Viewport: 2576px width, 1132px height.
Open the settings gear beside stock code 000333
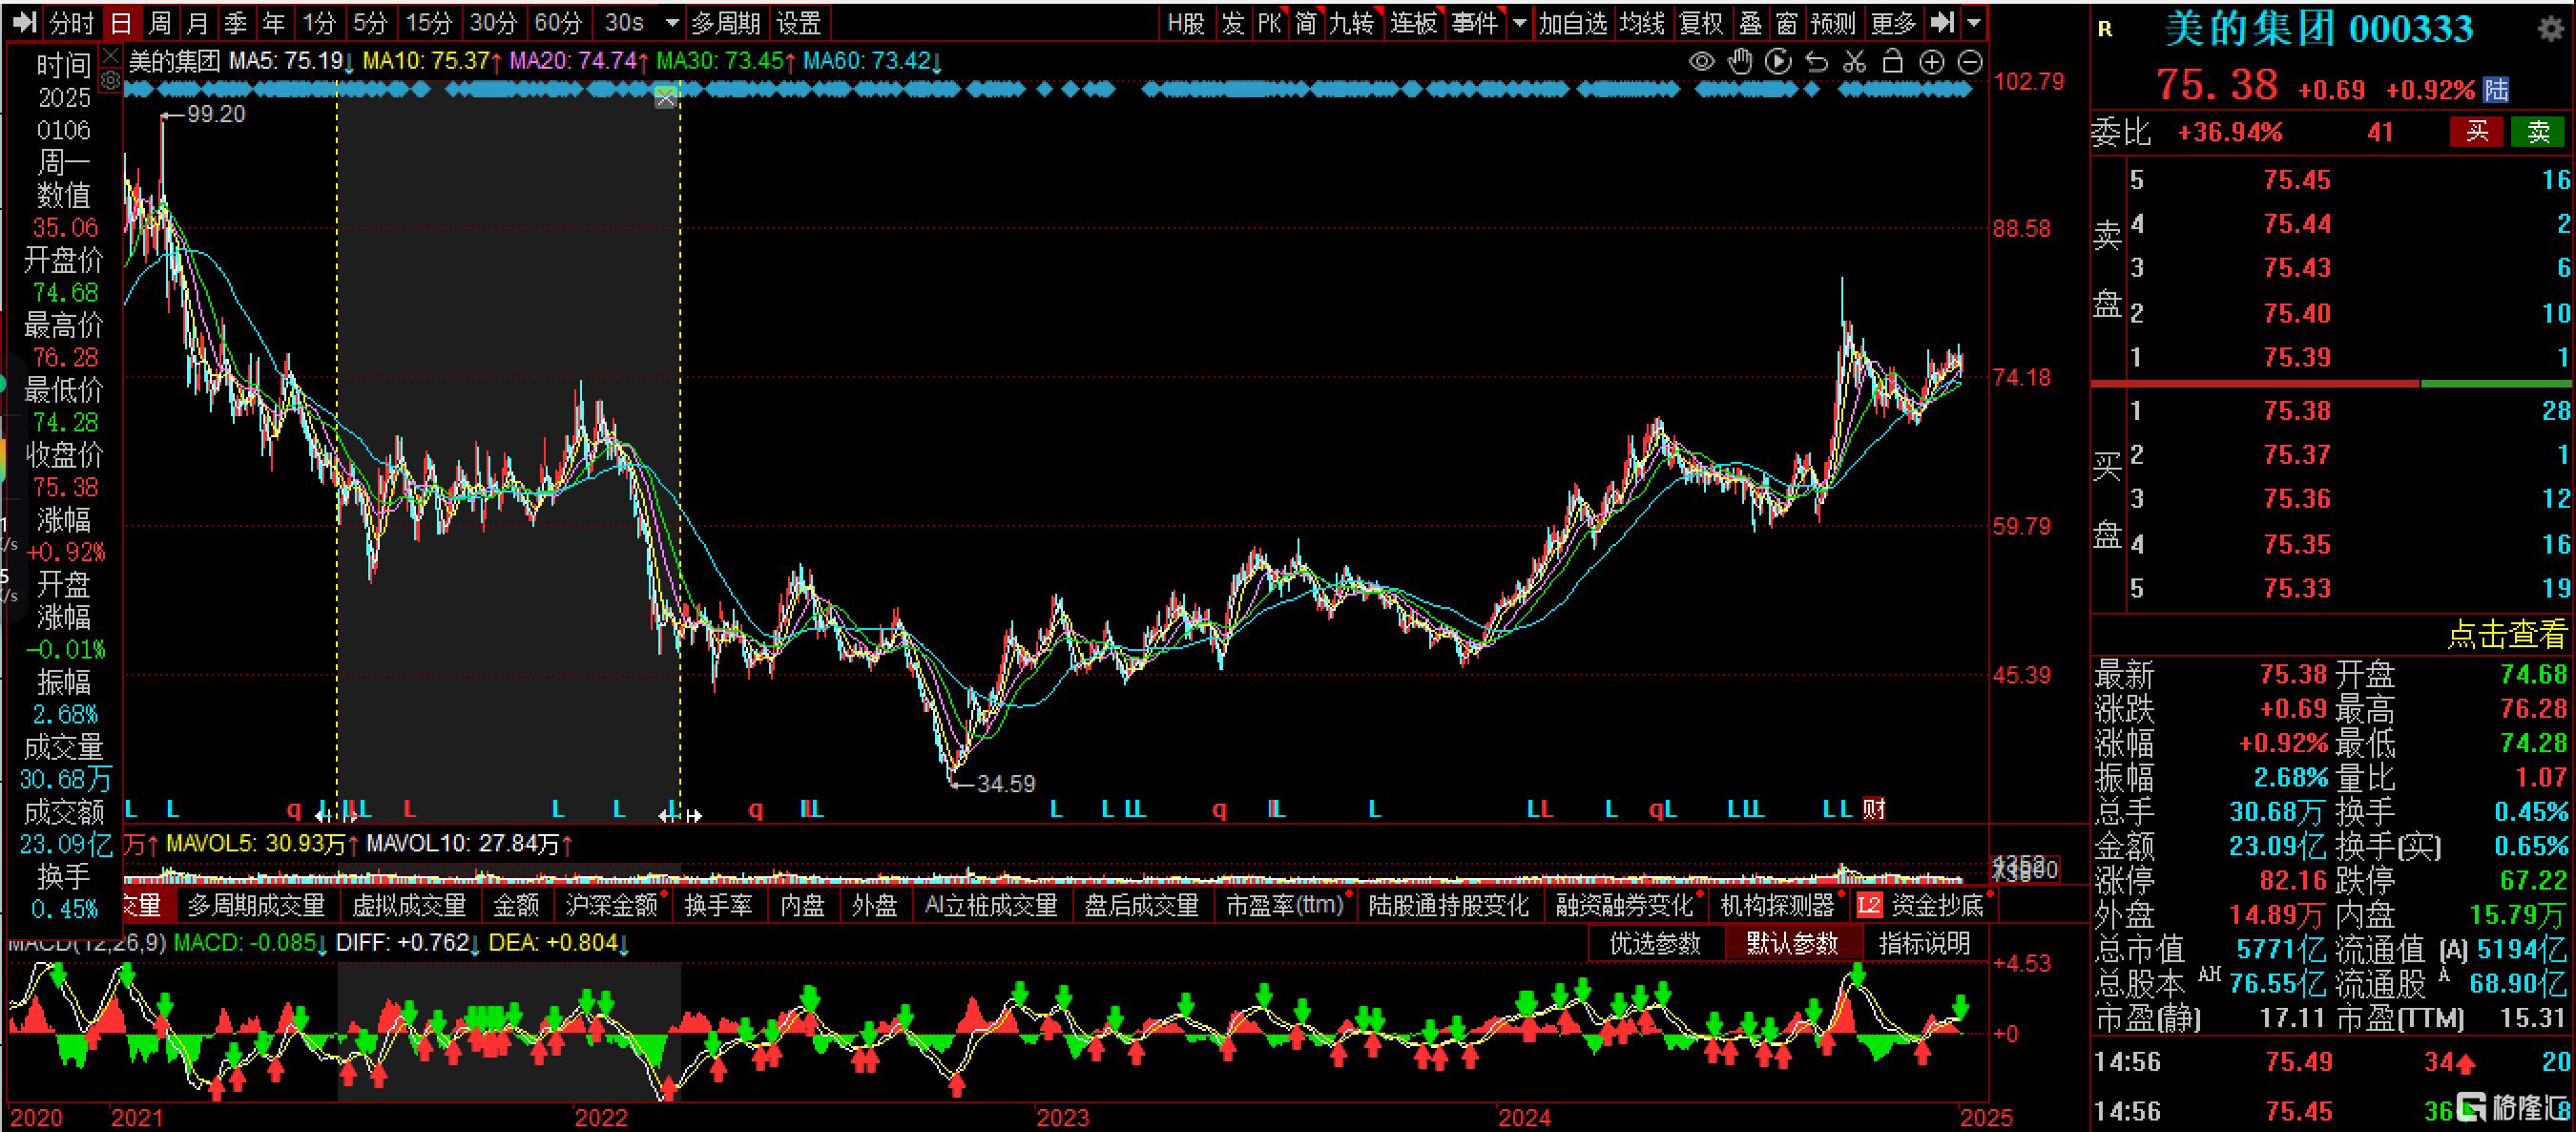click(x=2551, y=28)
